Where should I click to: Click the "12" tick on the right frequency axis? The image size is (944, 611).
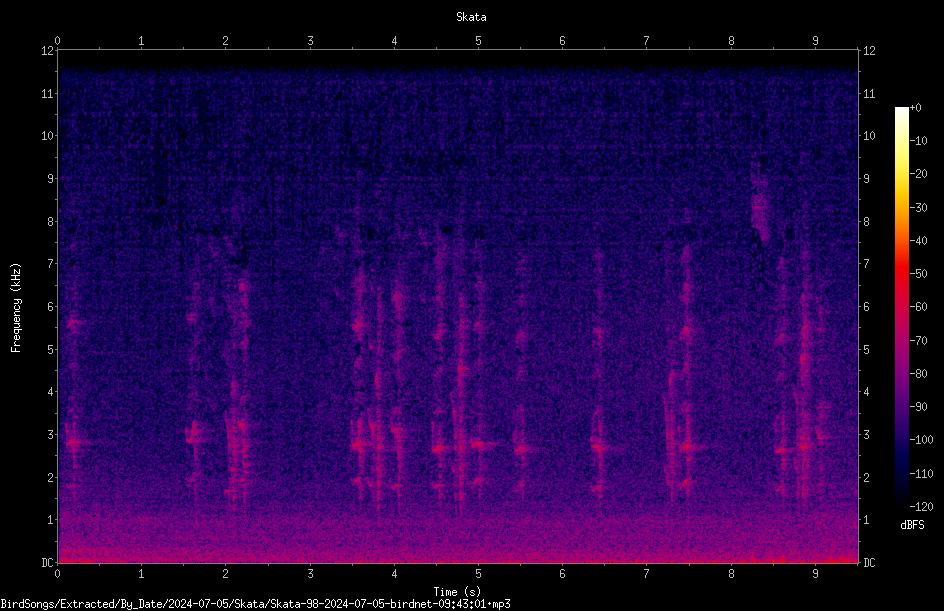869,51
